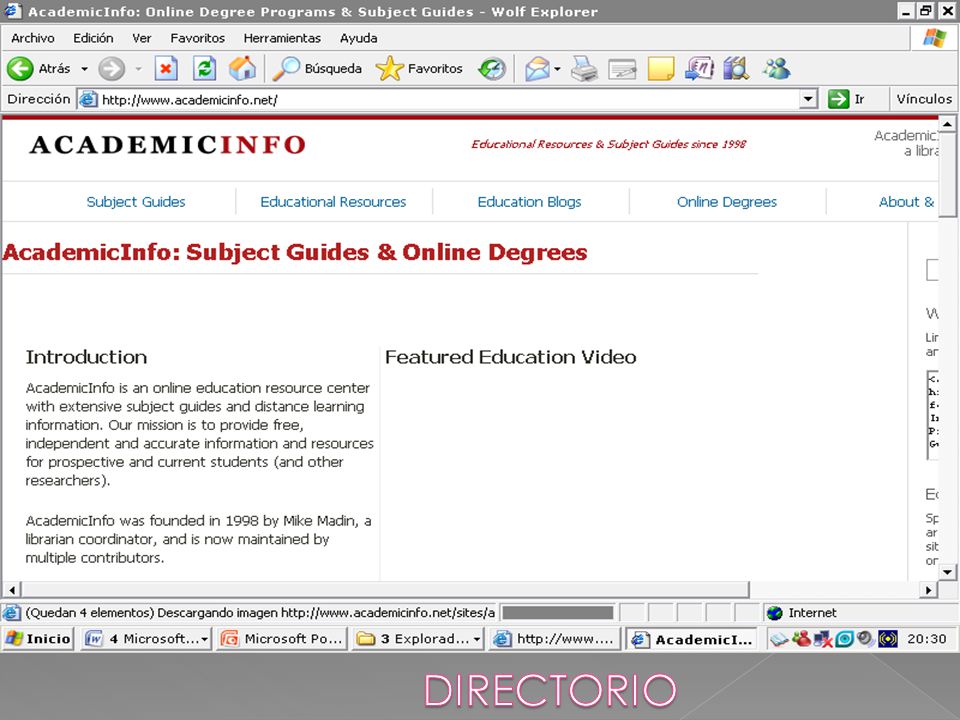The height and width of the screenshot is (720, 960).
Task: Open Online Degrees link
Action: [727, 202]
